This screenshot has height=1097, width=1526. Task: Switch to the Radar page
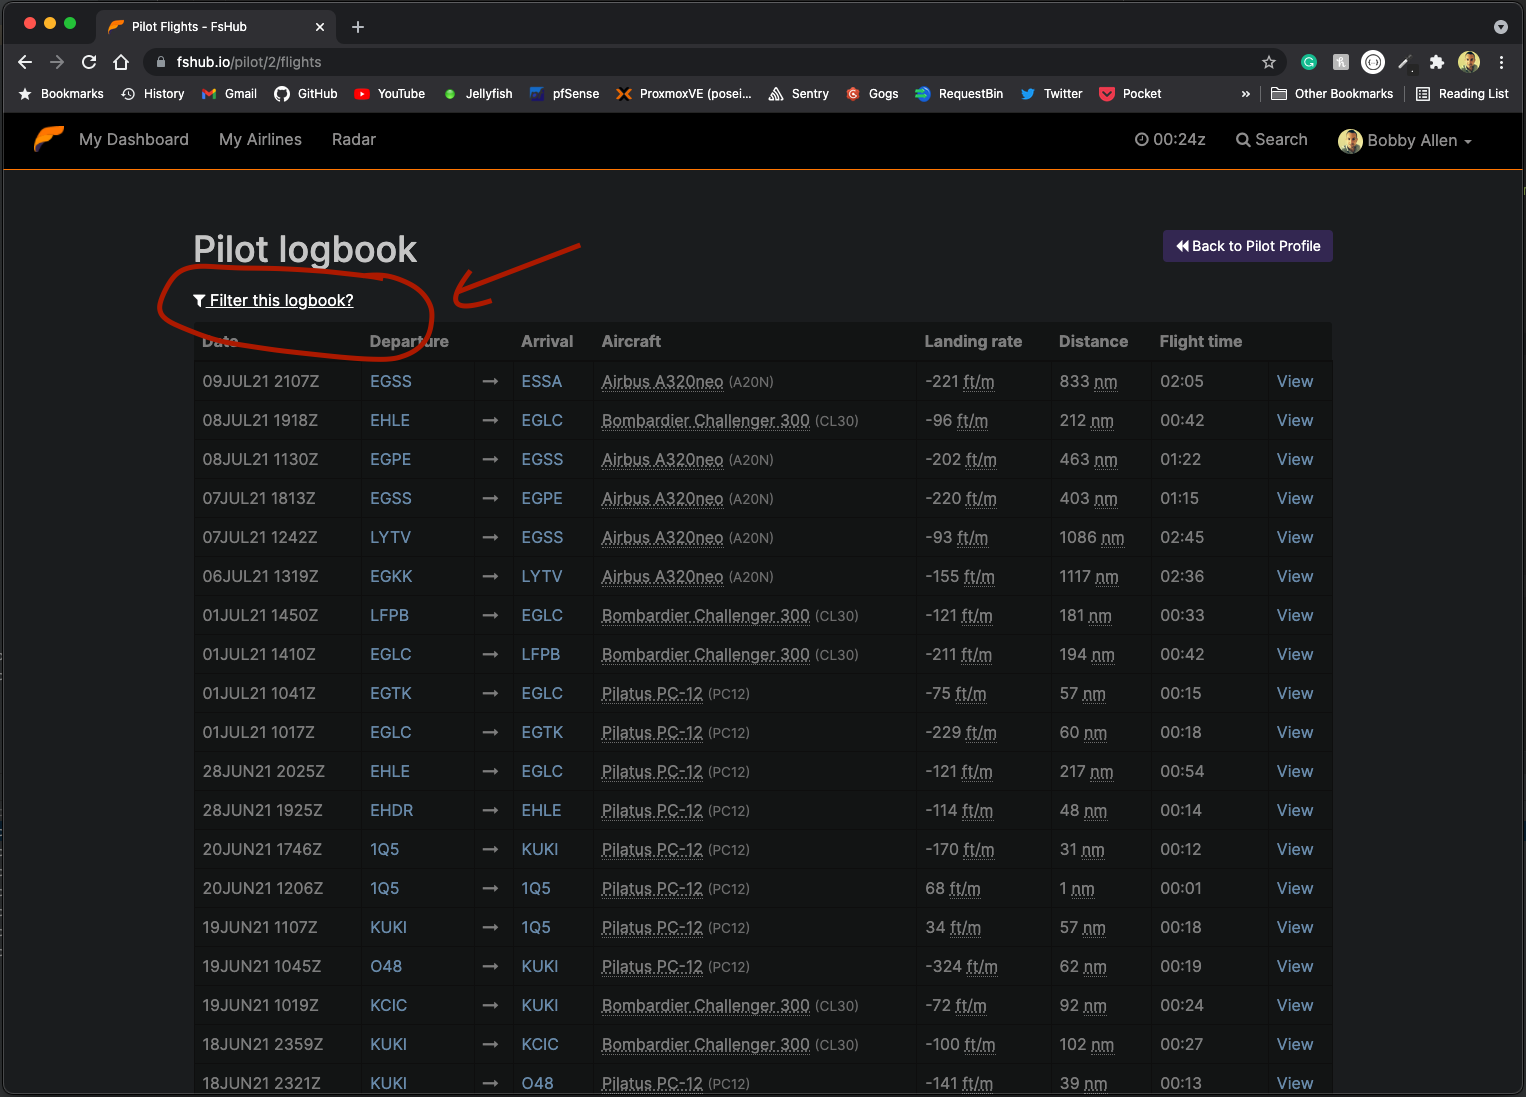pos(353,139)
